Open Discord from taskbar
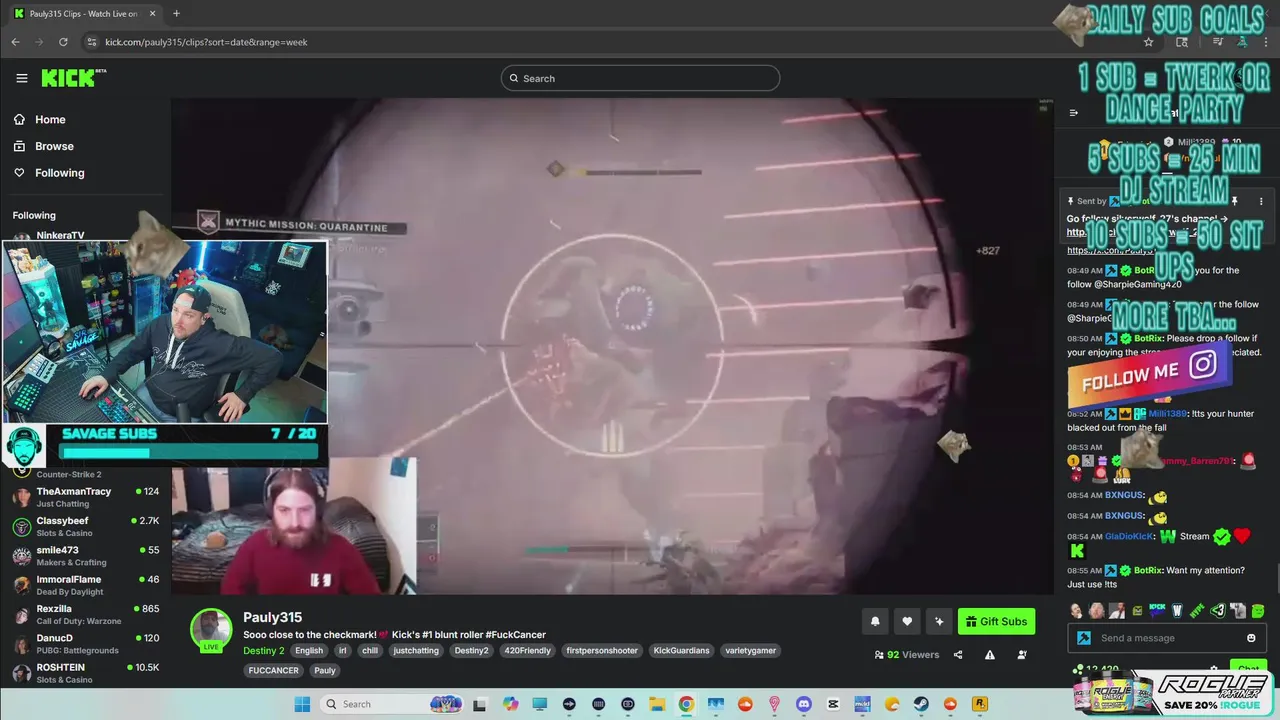Viewport: 1280px width, 720px height. (804, 704)
